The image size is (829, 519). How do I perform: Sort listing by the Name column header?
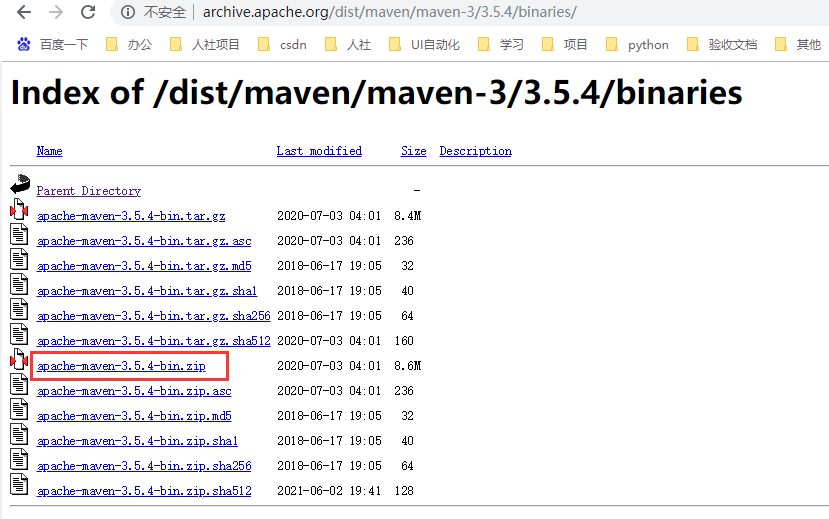coord(49,151)
